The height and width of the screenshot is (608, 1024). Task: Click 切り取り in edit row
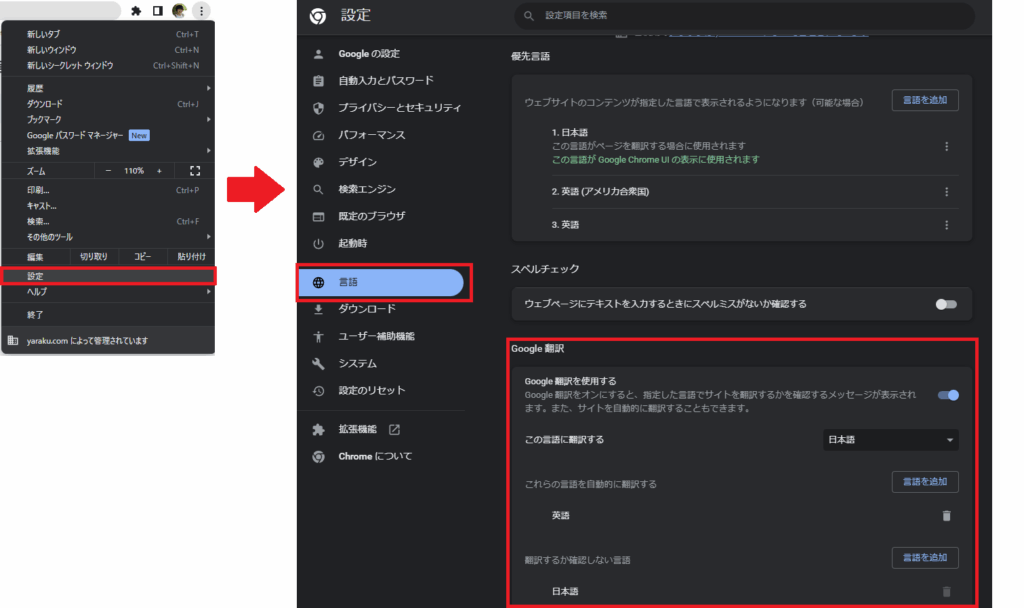tap(93, 257)
